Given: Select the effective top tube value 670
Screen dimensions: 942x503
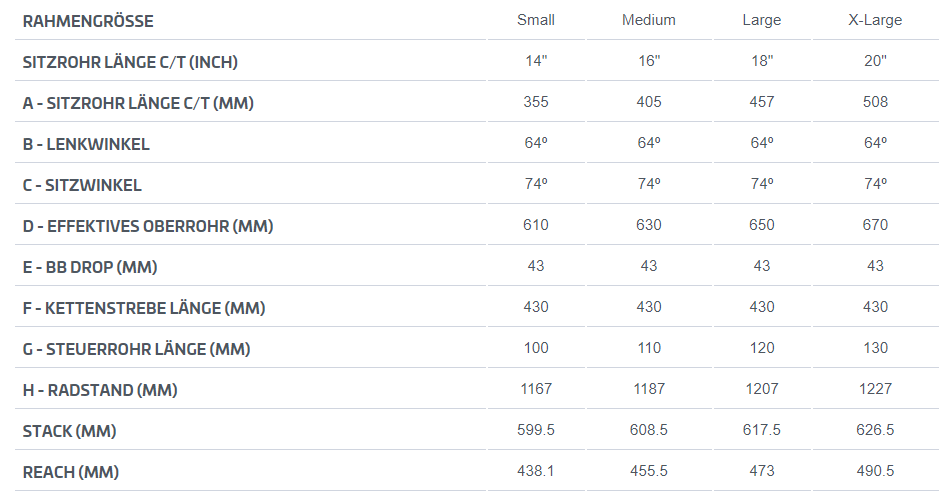Looking at the screenshot, I should point(875,225).
